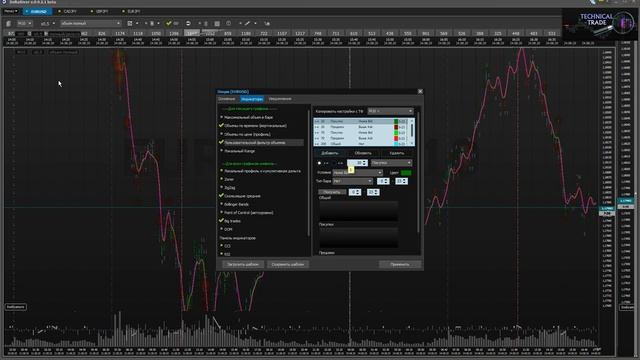Select the pen drawing tool in the toolbar
Image resolution: width=640 pixels, height=360 pixels.
pos(247,24)
